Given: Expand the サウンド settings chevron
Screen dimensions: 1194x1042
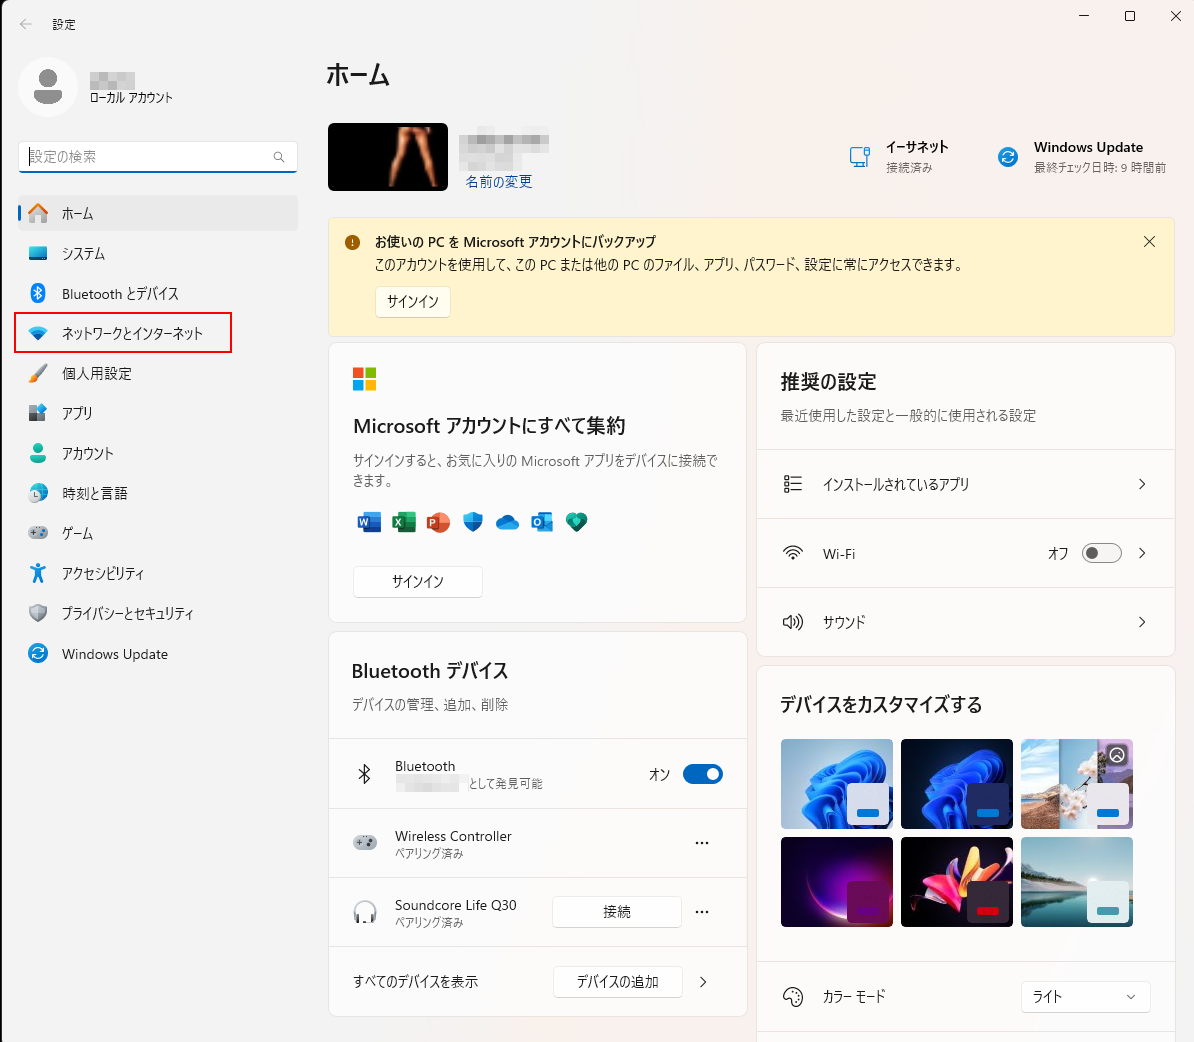Looking at the screenshot, I should point(1142,622).
